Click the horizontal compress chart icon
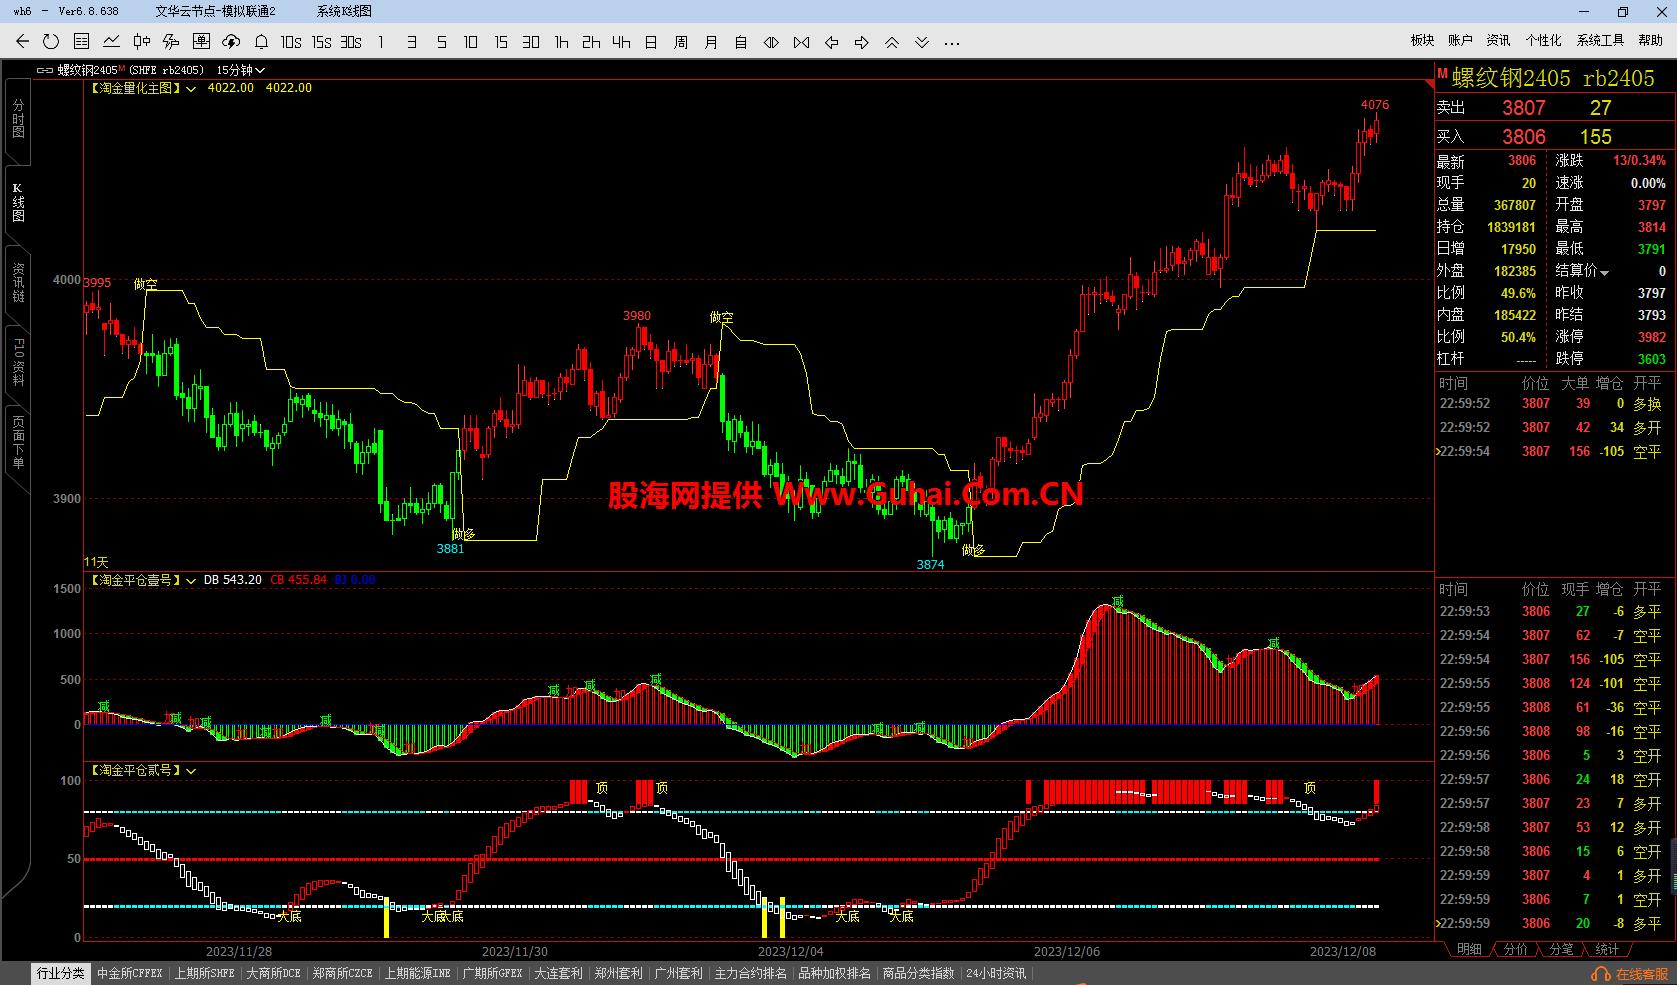The width and height of the screenshot is (1677, 985). pyautogui.click(x=801, y=42)
